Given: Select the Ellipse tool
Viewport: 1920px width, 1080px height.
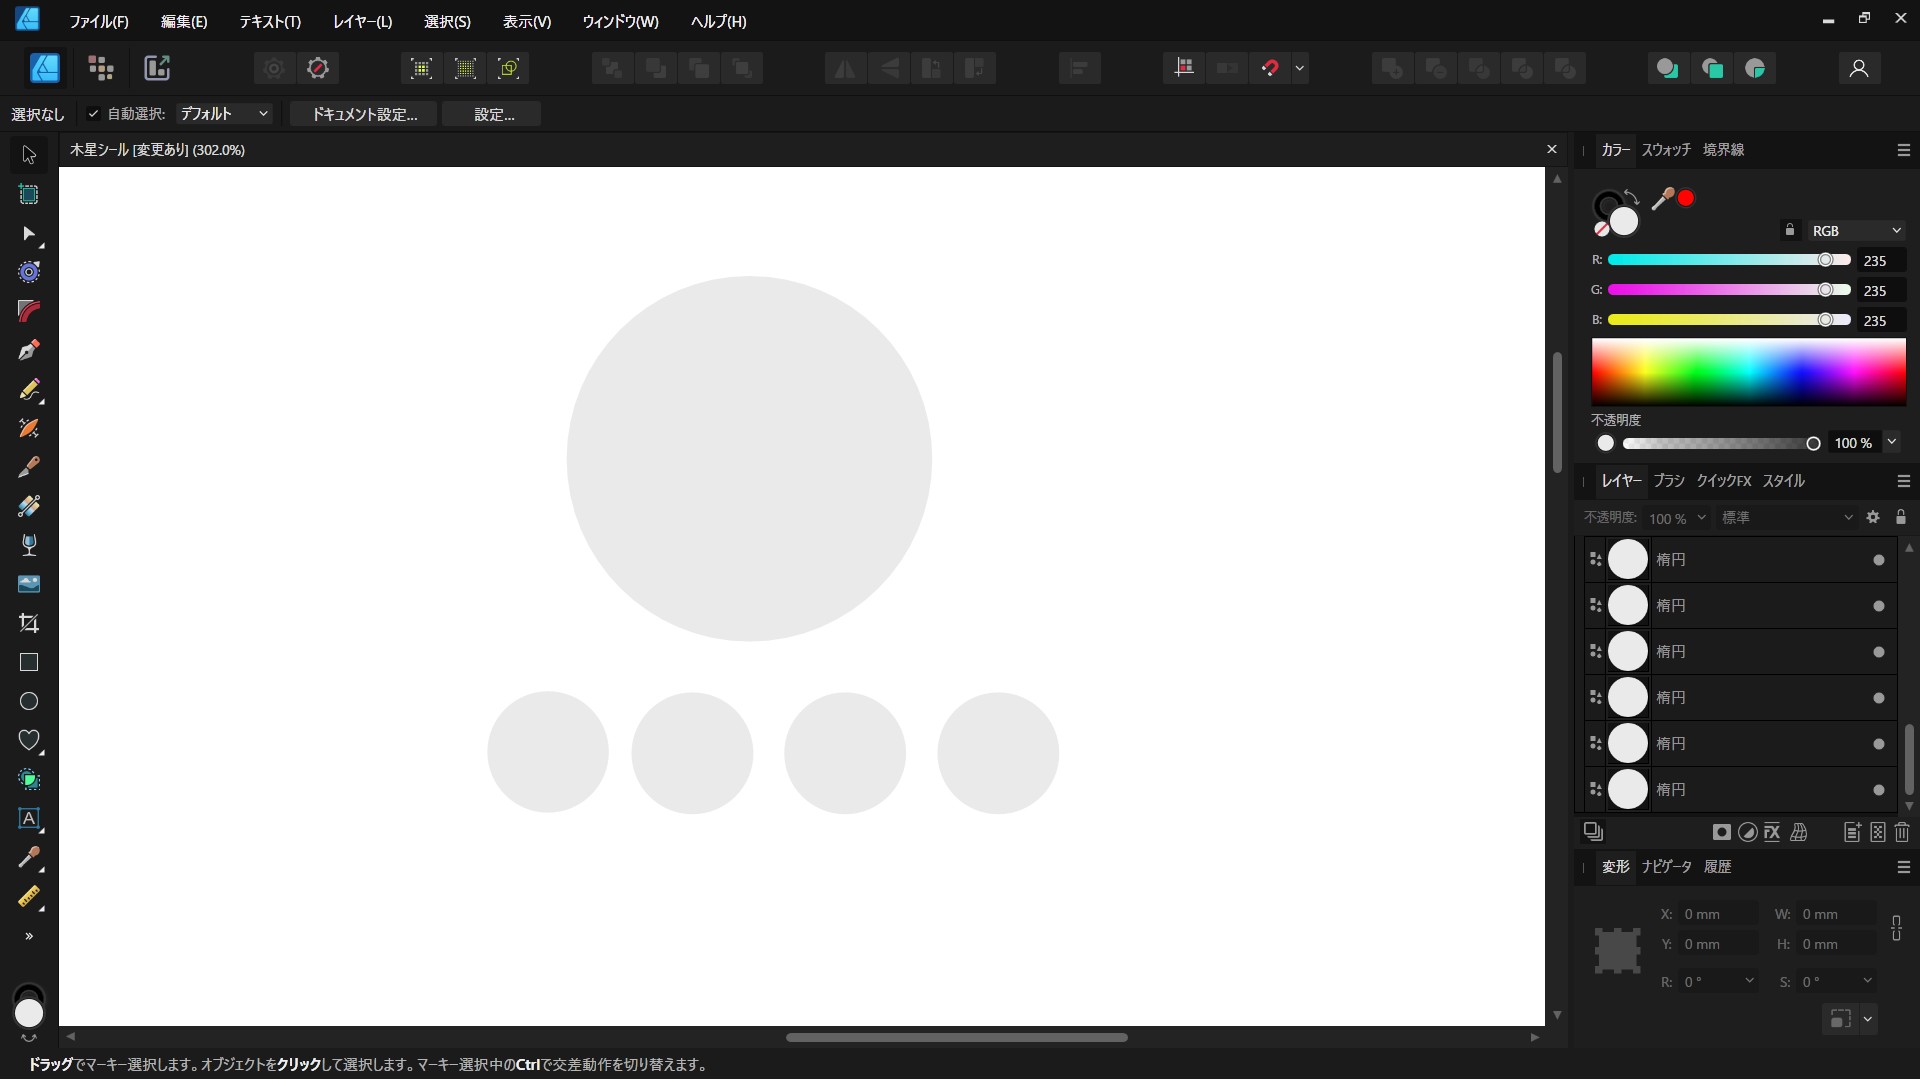Looking at the screenshot, I should 29,701.
